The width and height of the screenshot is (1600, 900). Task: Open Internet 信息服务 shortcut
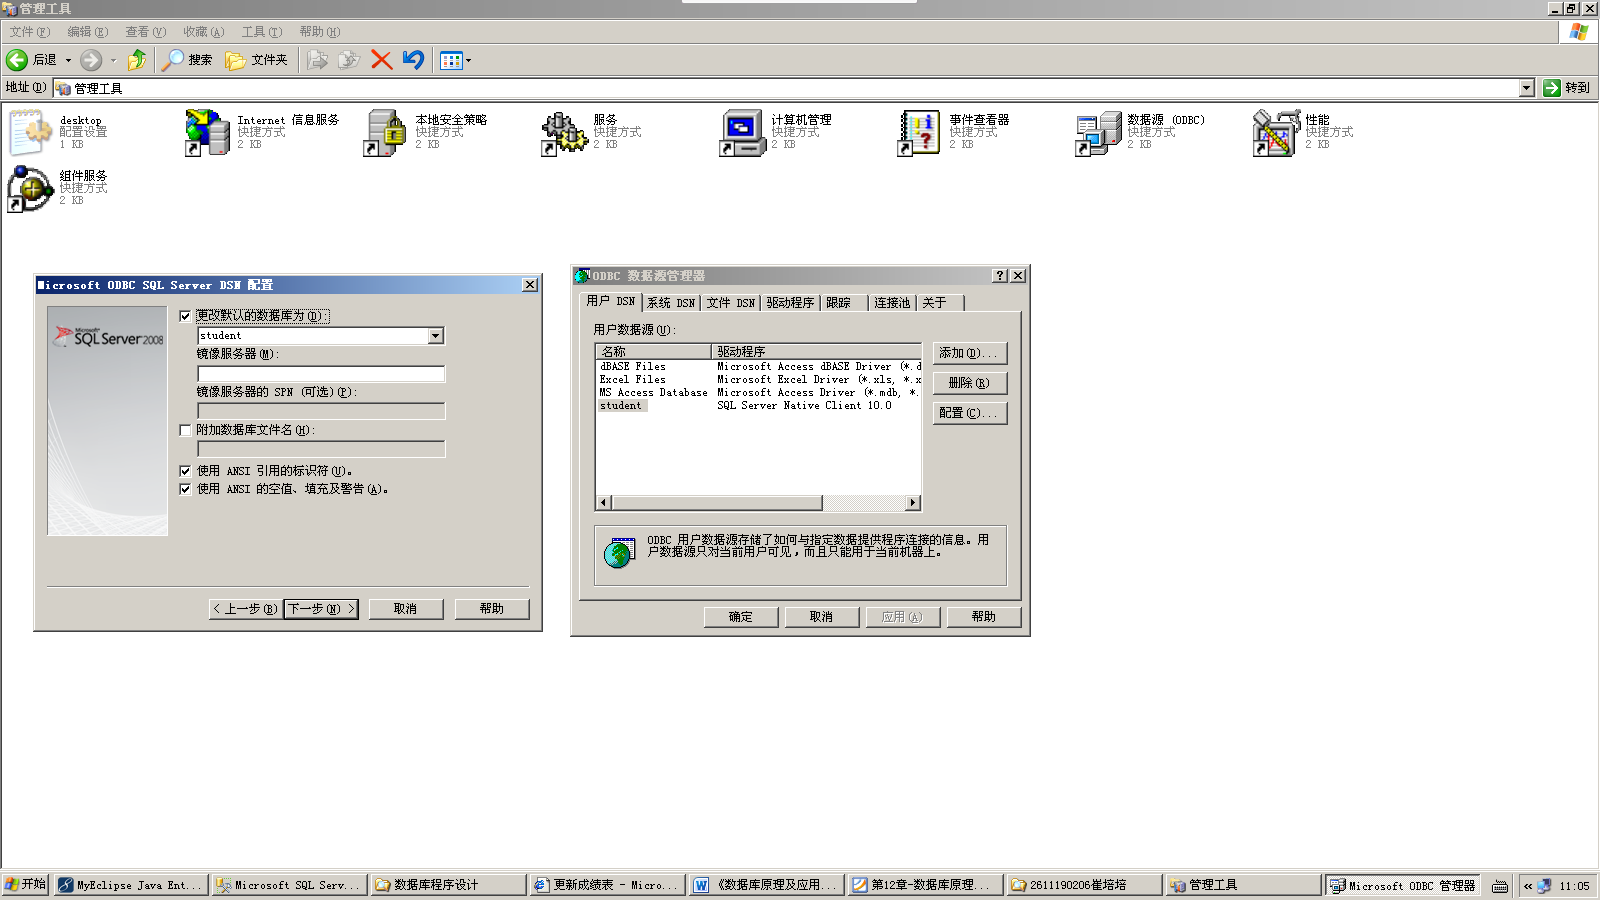208,133
